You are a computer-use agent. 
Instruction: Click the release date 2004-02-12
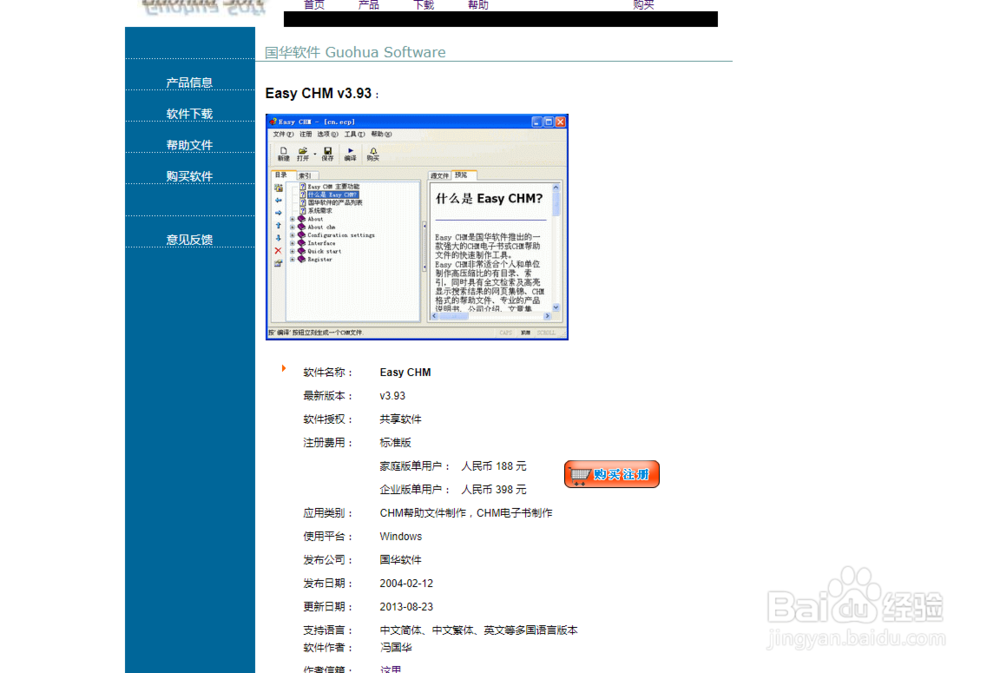point(406,583)
